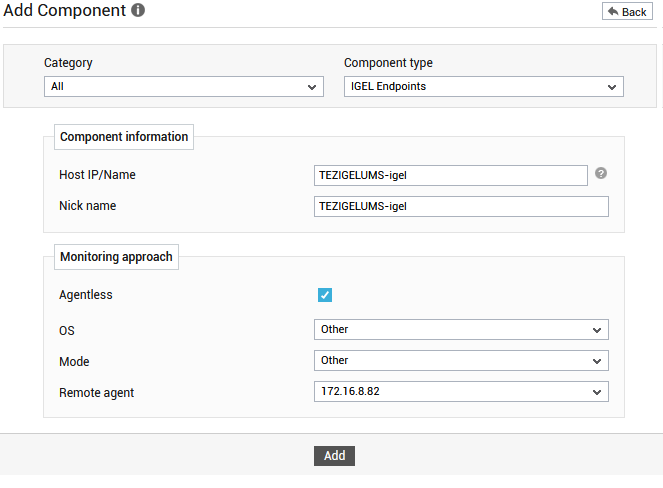This screenshot has width=663, height=488.
Task: Click the Back button
Action: coord(627,11)
